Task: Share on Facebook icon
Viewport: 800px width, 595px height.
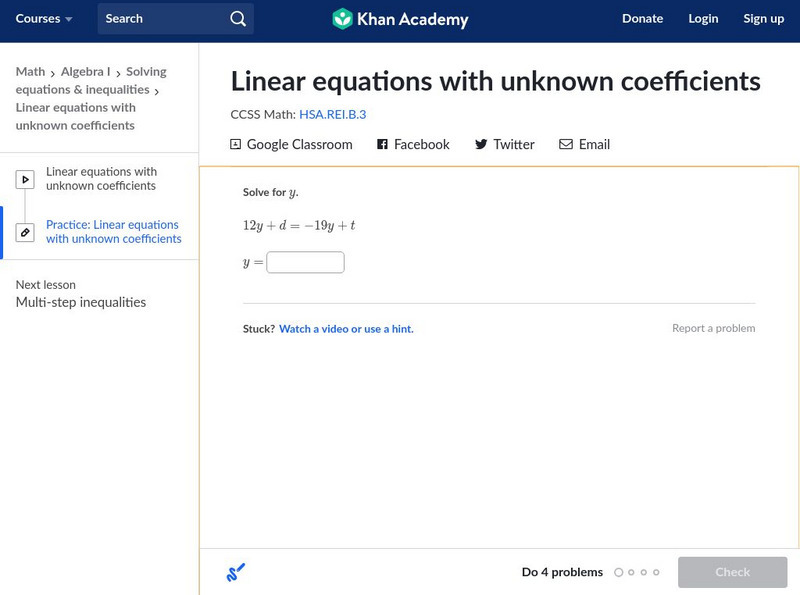Action: tap(382, 145)
